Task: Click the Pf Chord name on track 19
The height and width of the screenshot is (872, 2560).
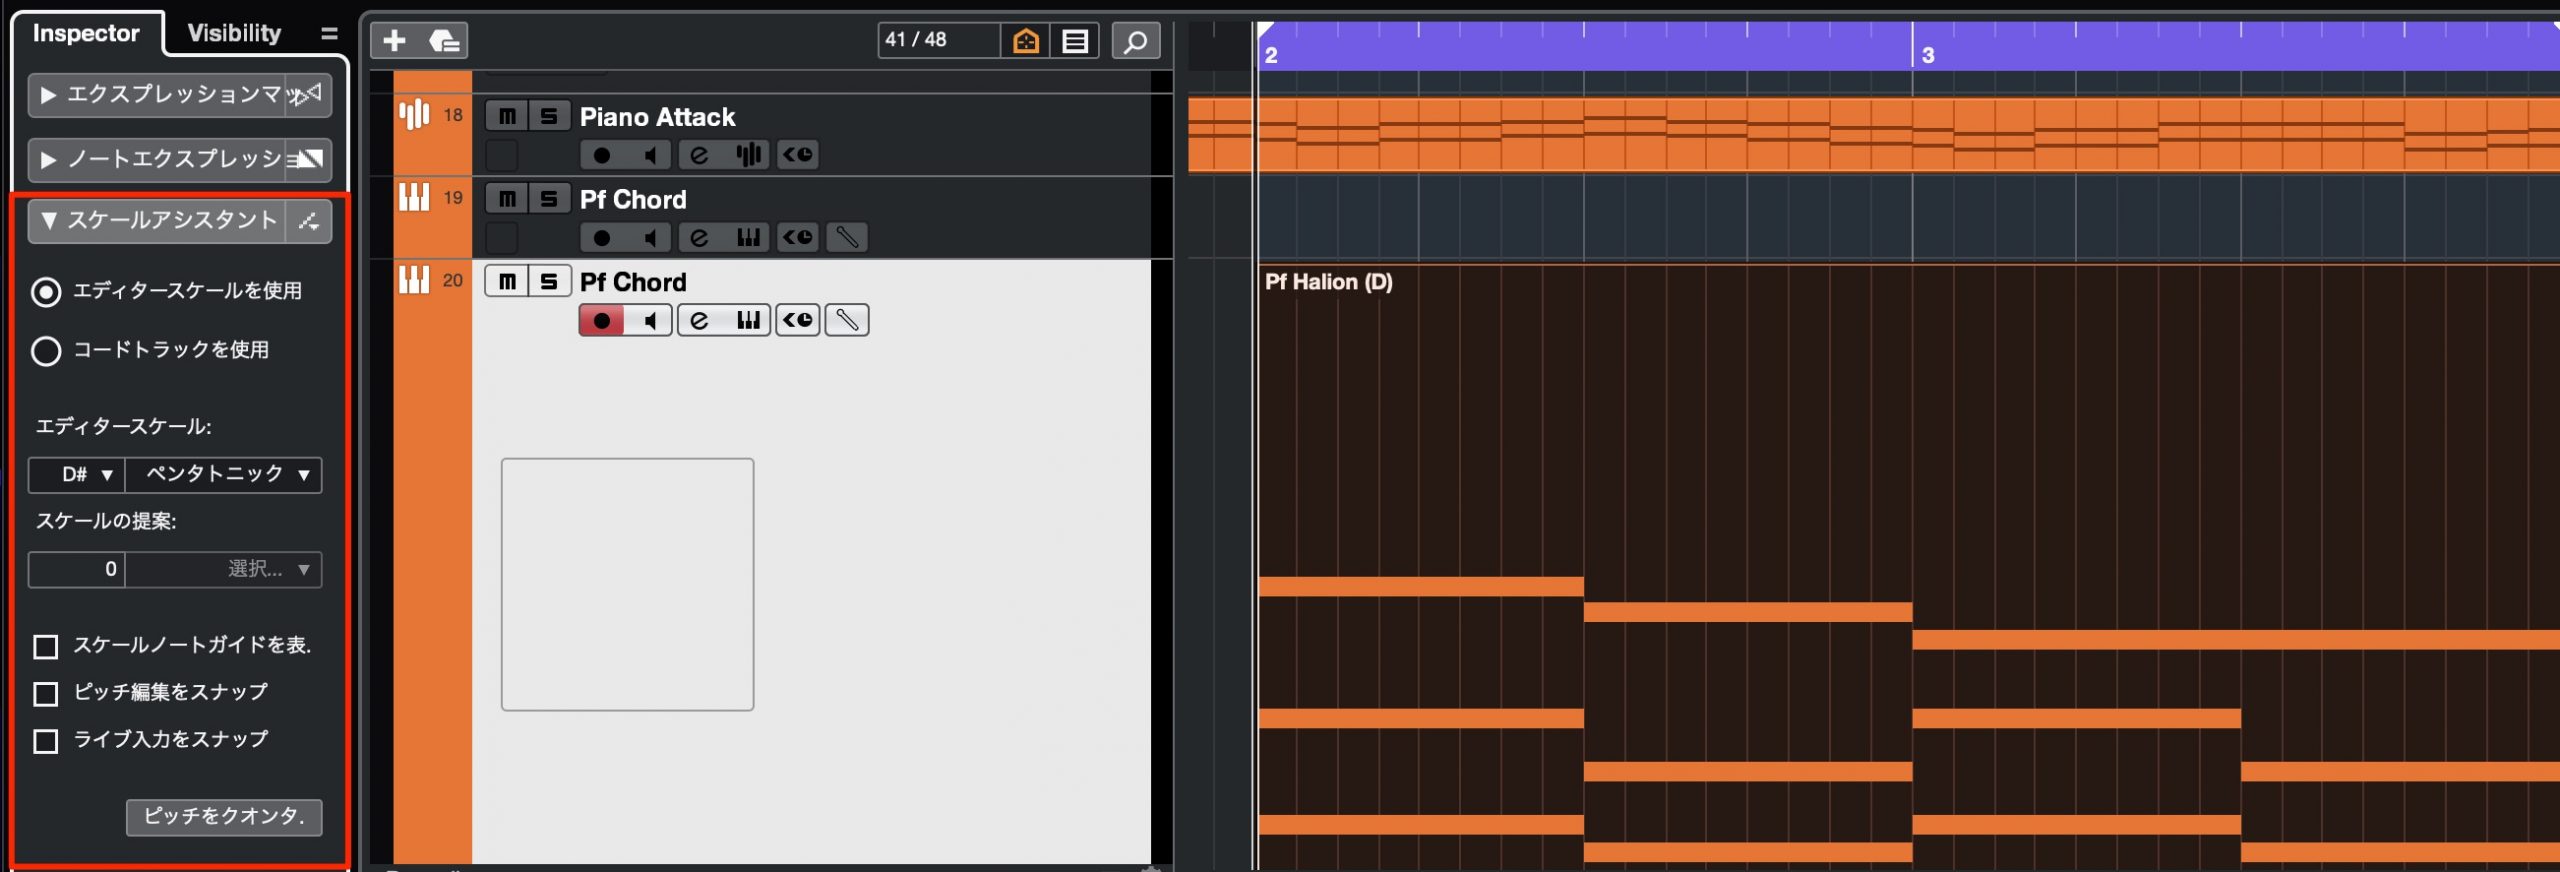Action: (x=633, y=200)
